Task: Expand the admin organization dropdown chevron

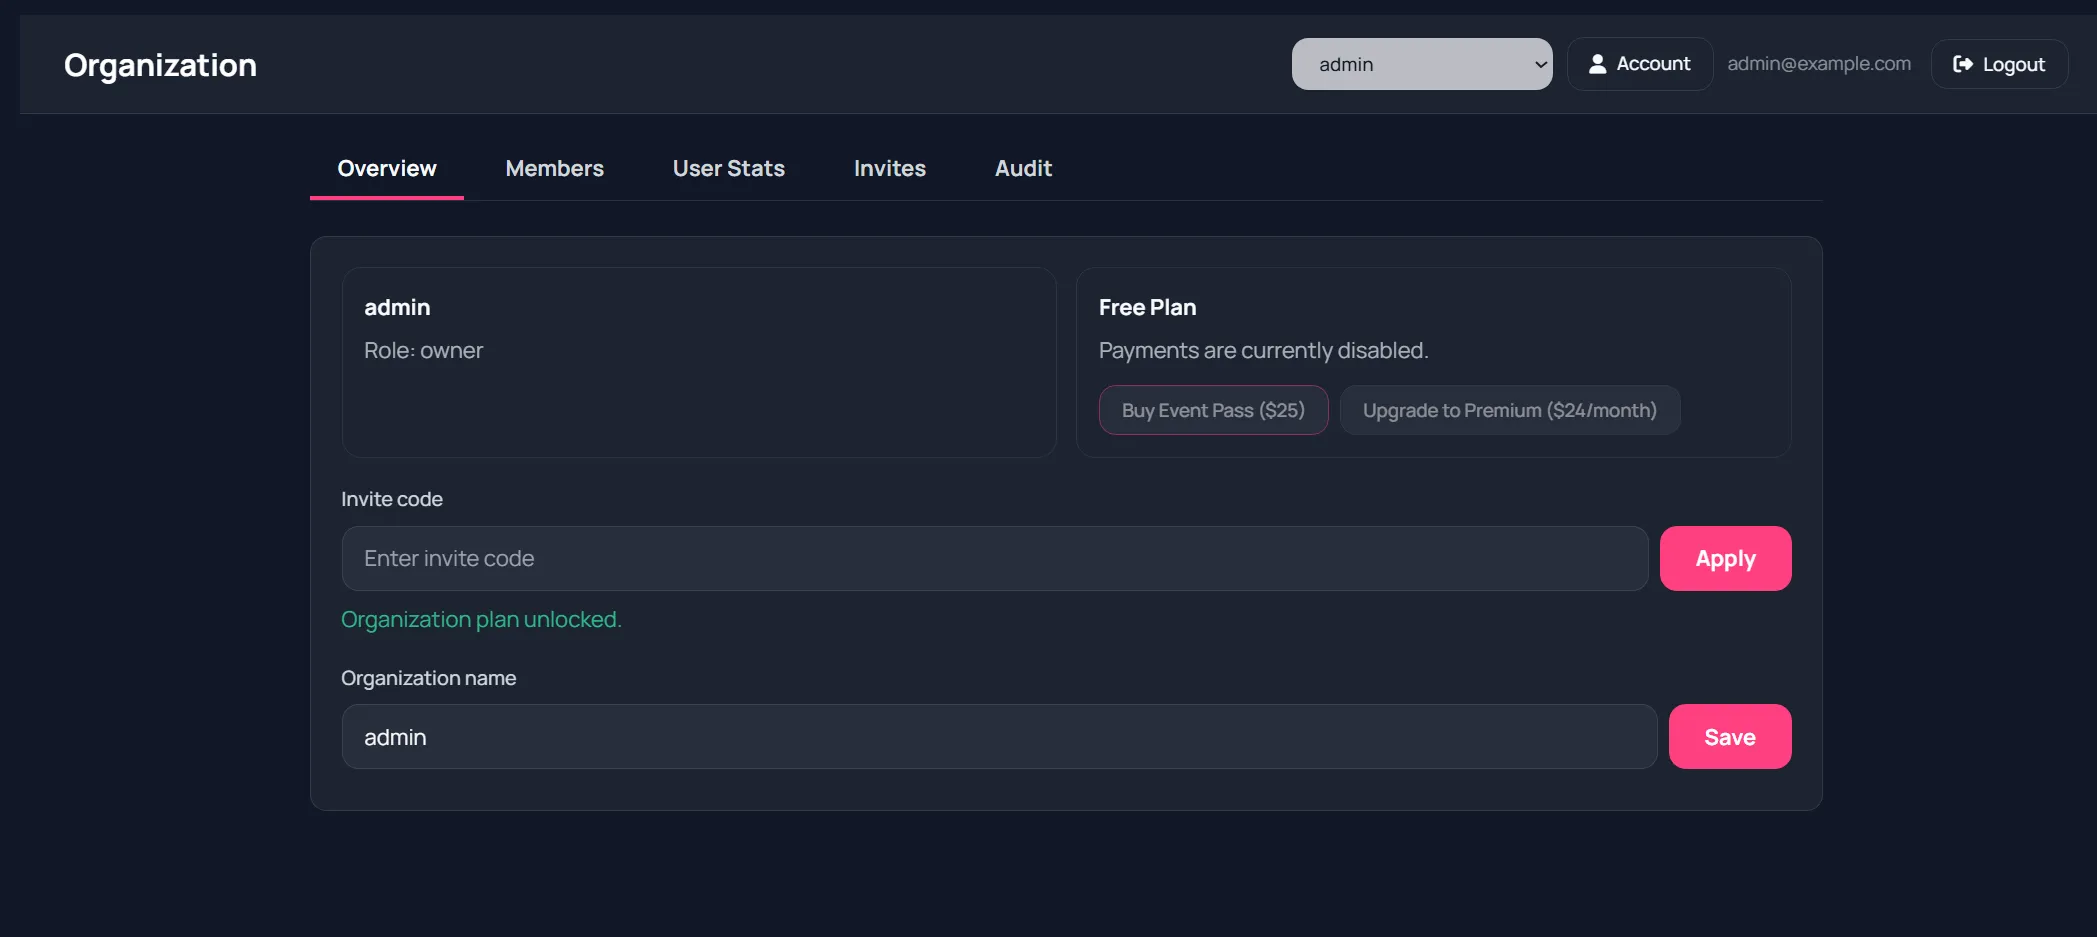Action: point(1540,65)
